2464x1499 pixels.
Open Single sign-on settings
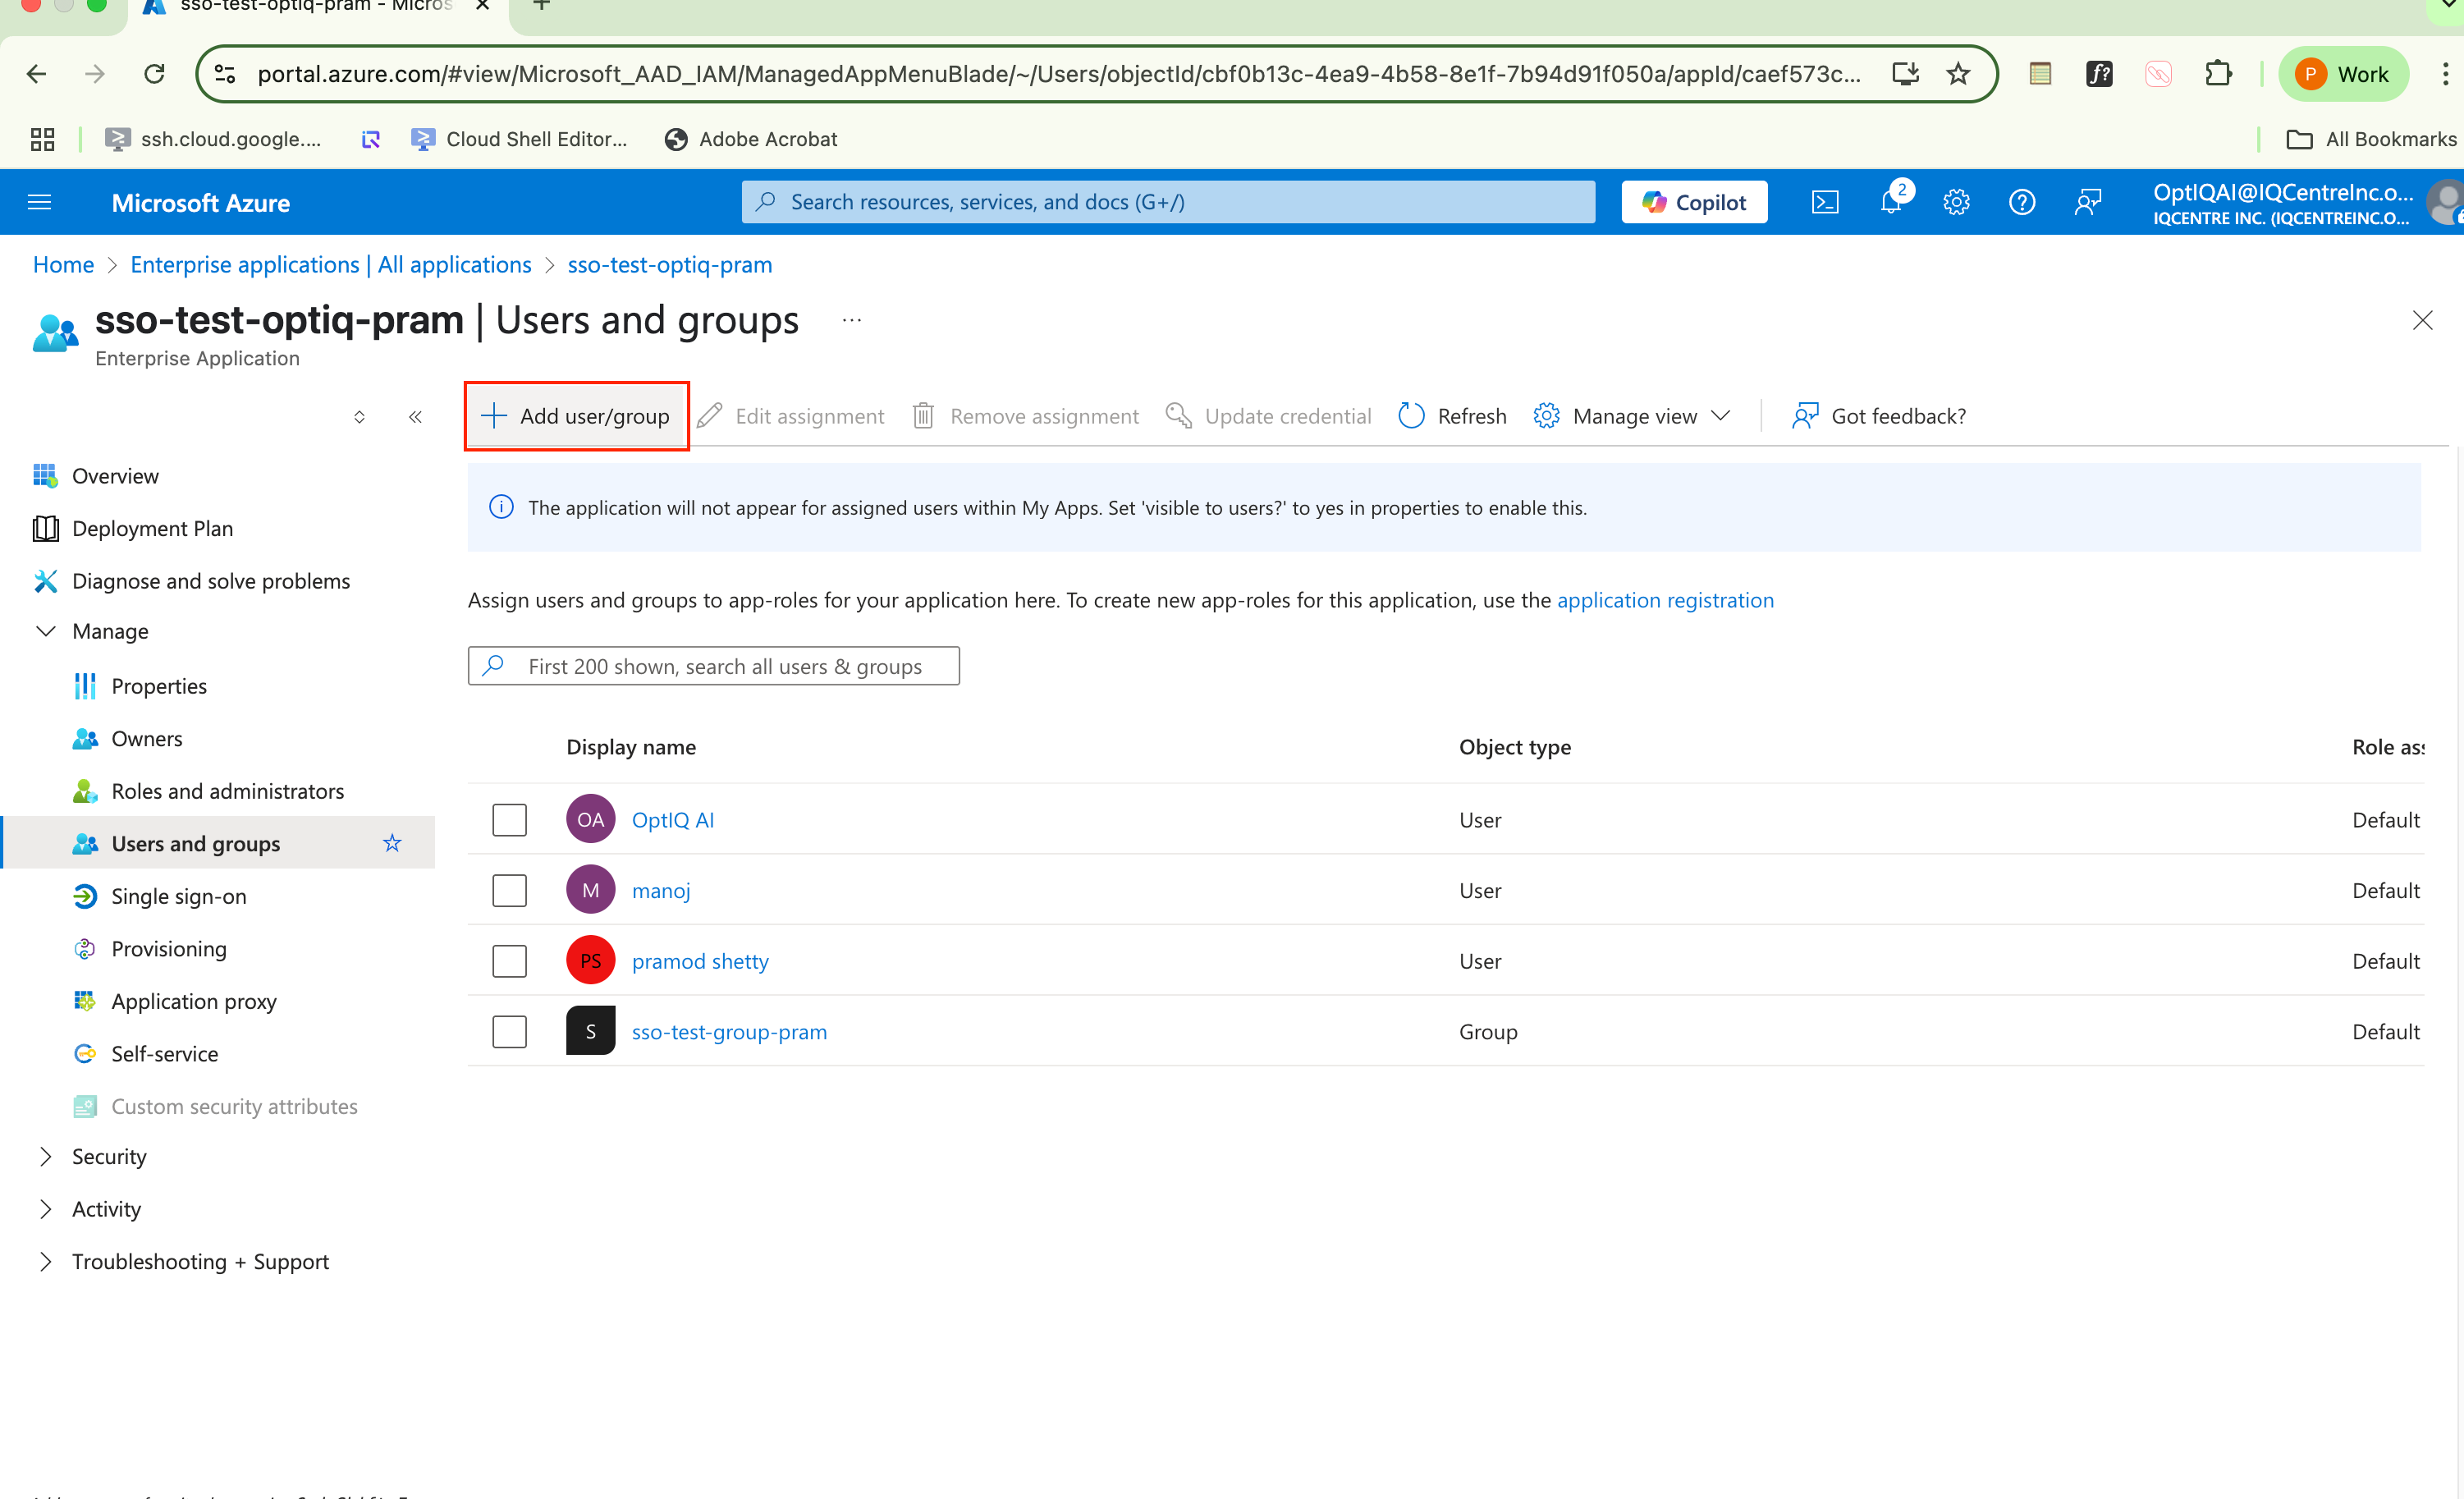tap(178, 896)
